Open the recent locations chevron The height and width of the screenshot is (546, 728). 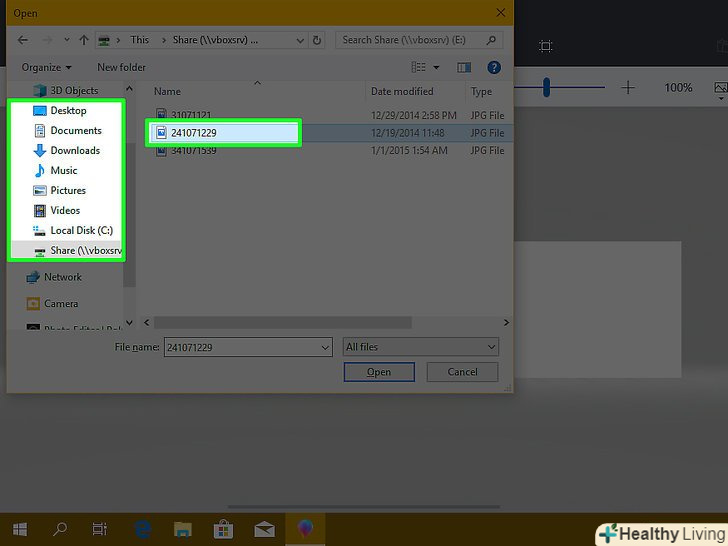pos(67,40)
